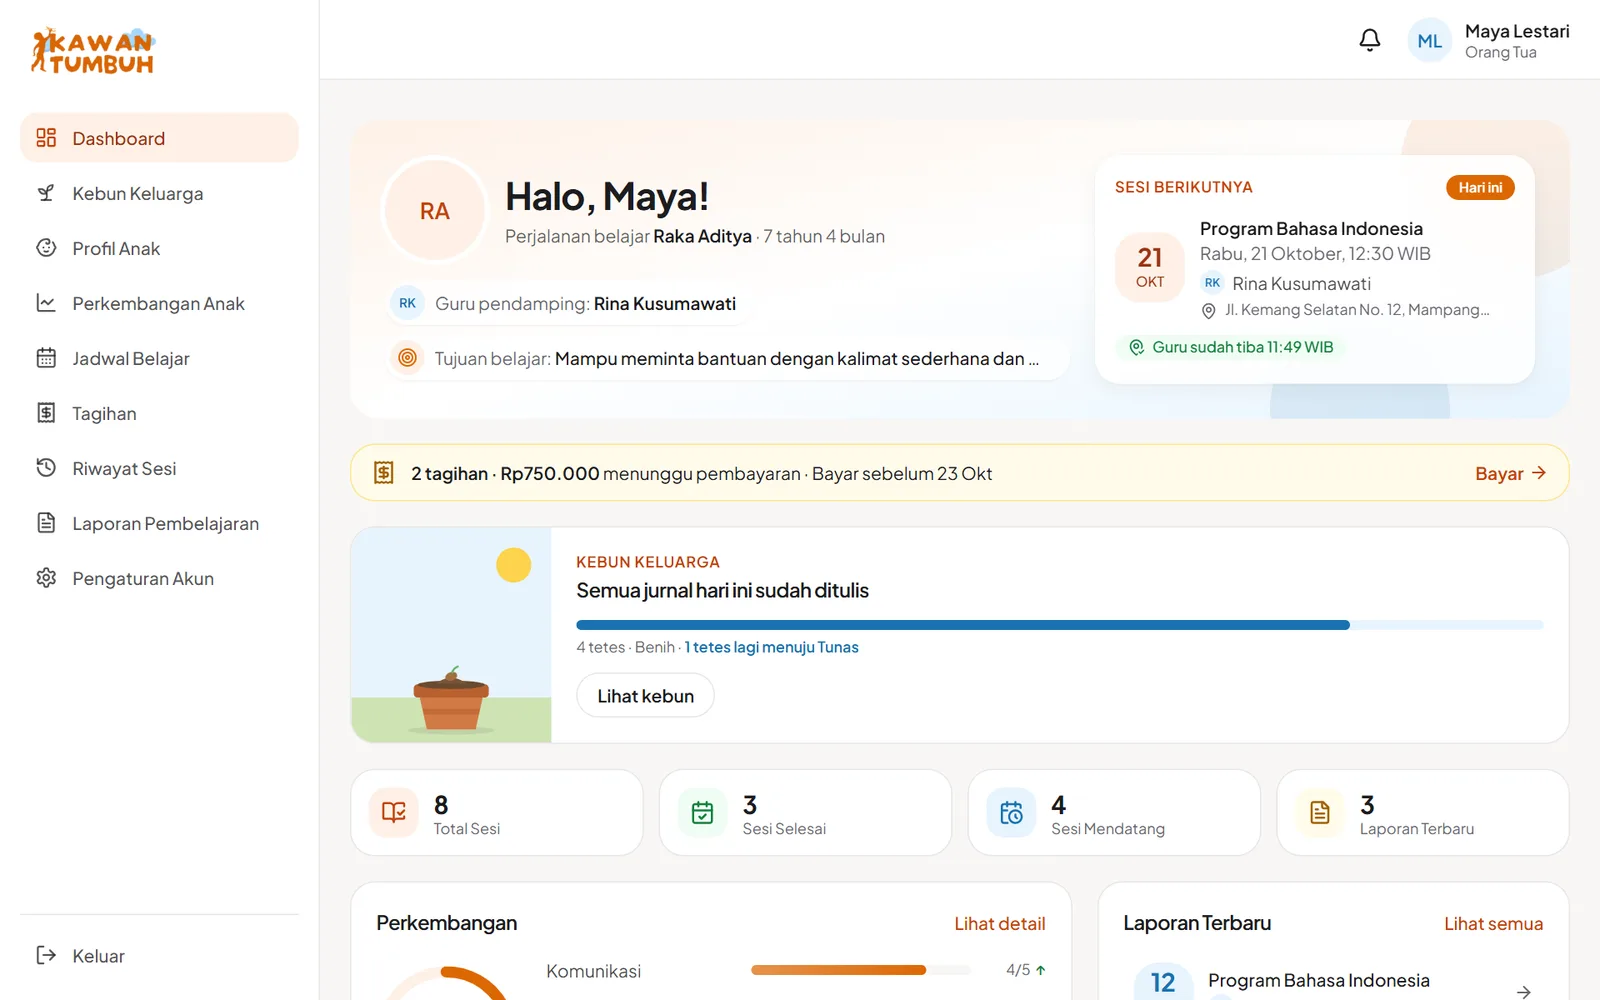Click the Sesi Selesai calendar-check icon
The height and width of the screenshot is (1000, 1600).
703,812
